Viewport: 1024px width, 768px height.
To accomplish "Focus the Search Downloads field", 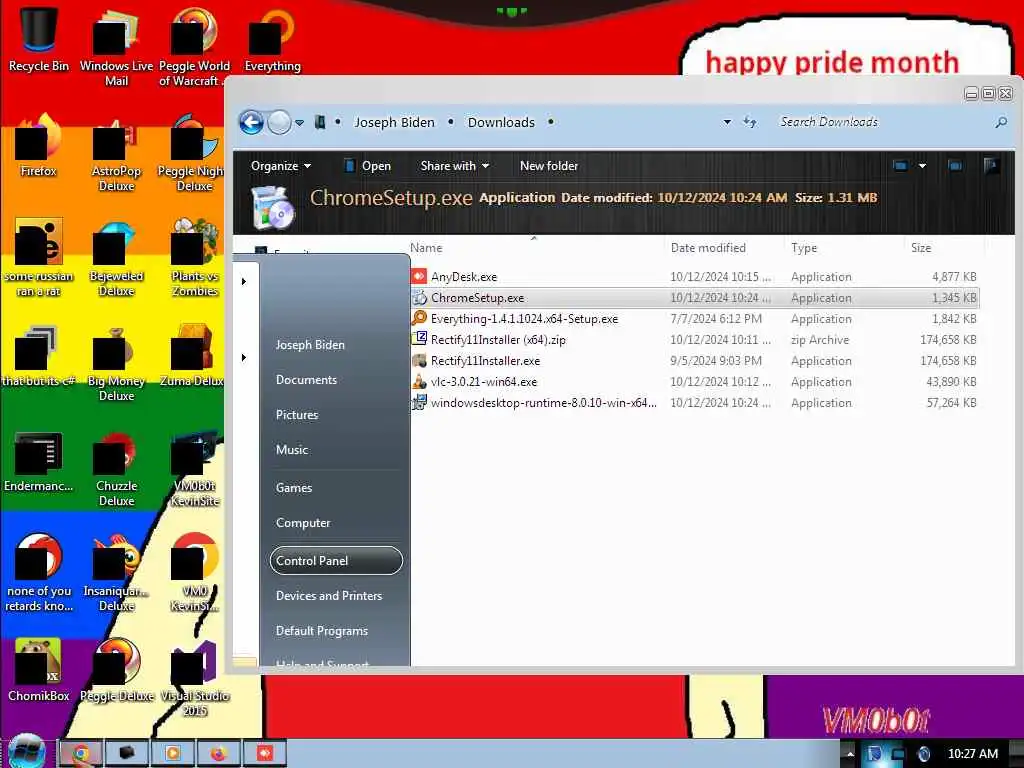I will pyautogui.click(x=882, y=122).
